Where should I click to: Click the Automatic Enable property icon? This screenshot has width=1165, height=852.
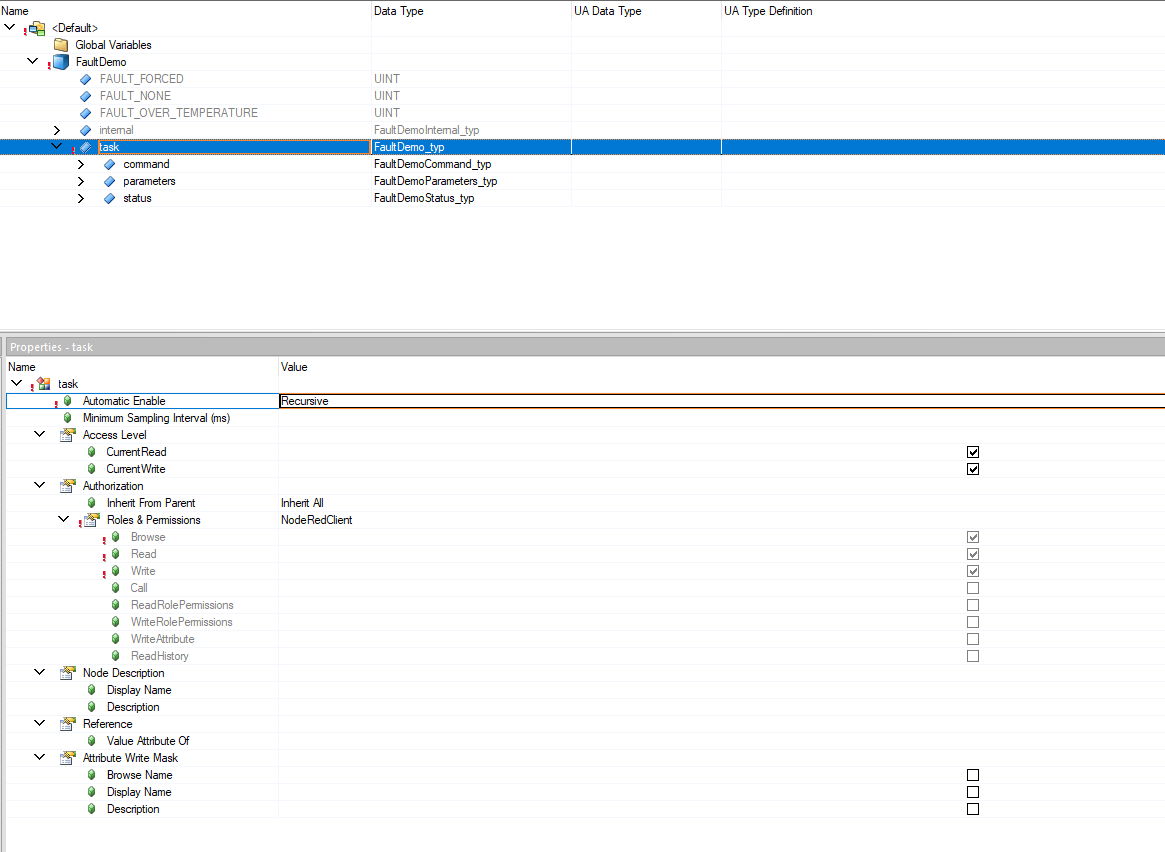click(x=68, y=401)
